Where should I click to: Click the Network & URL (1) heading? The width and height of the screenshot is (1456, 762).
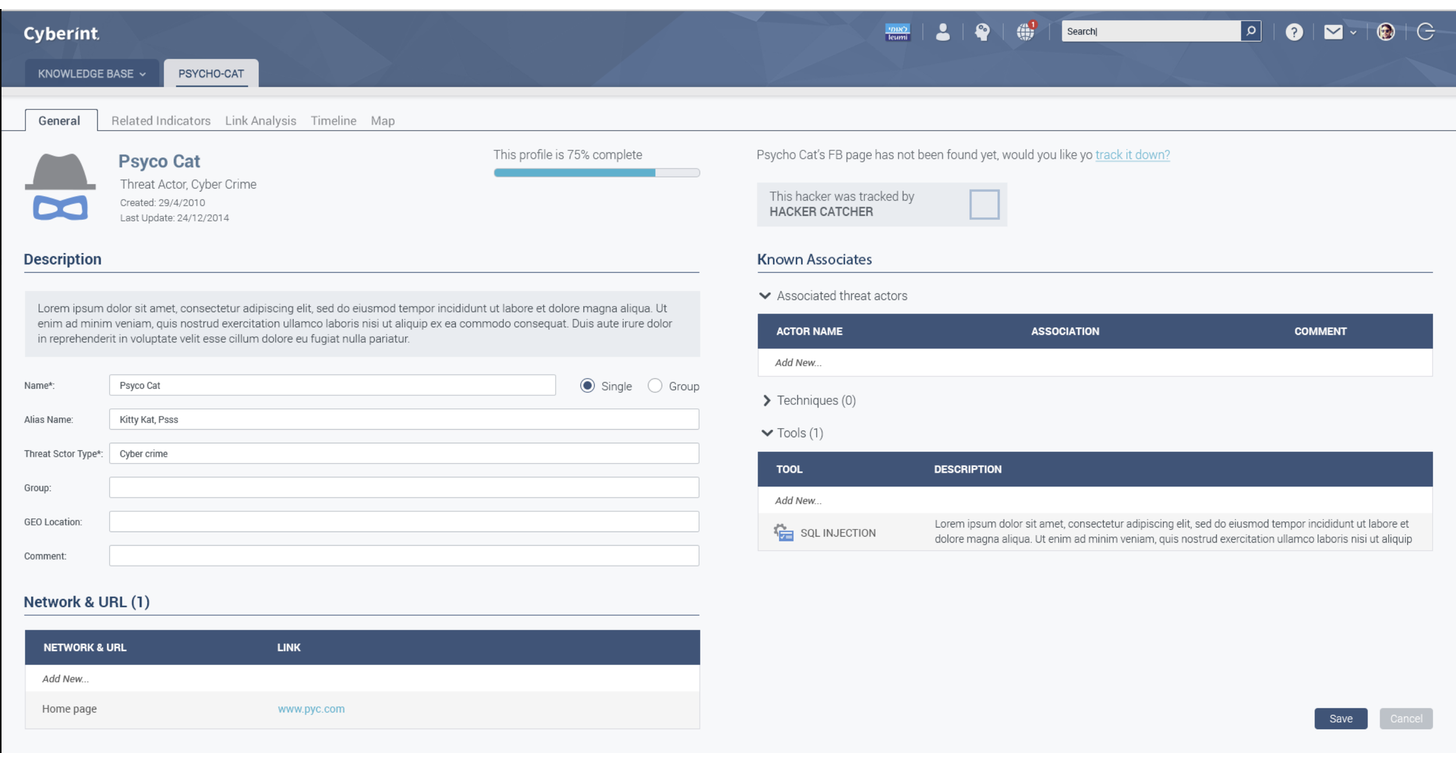pos(87,602)
